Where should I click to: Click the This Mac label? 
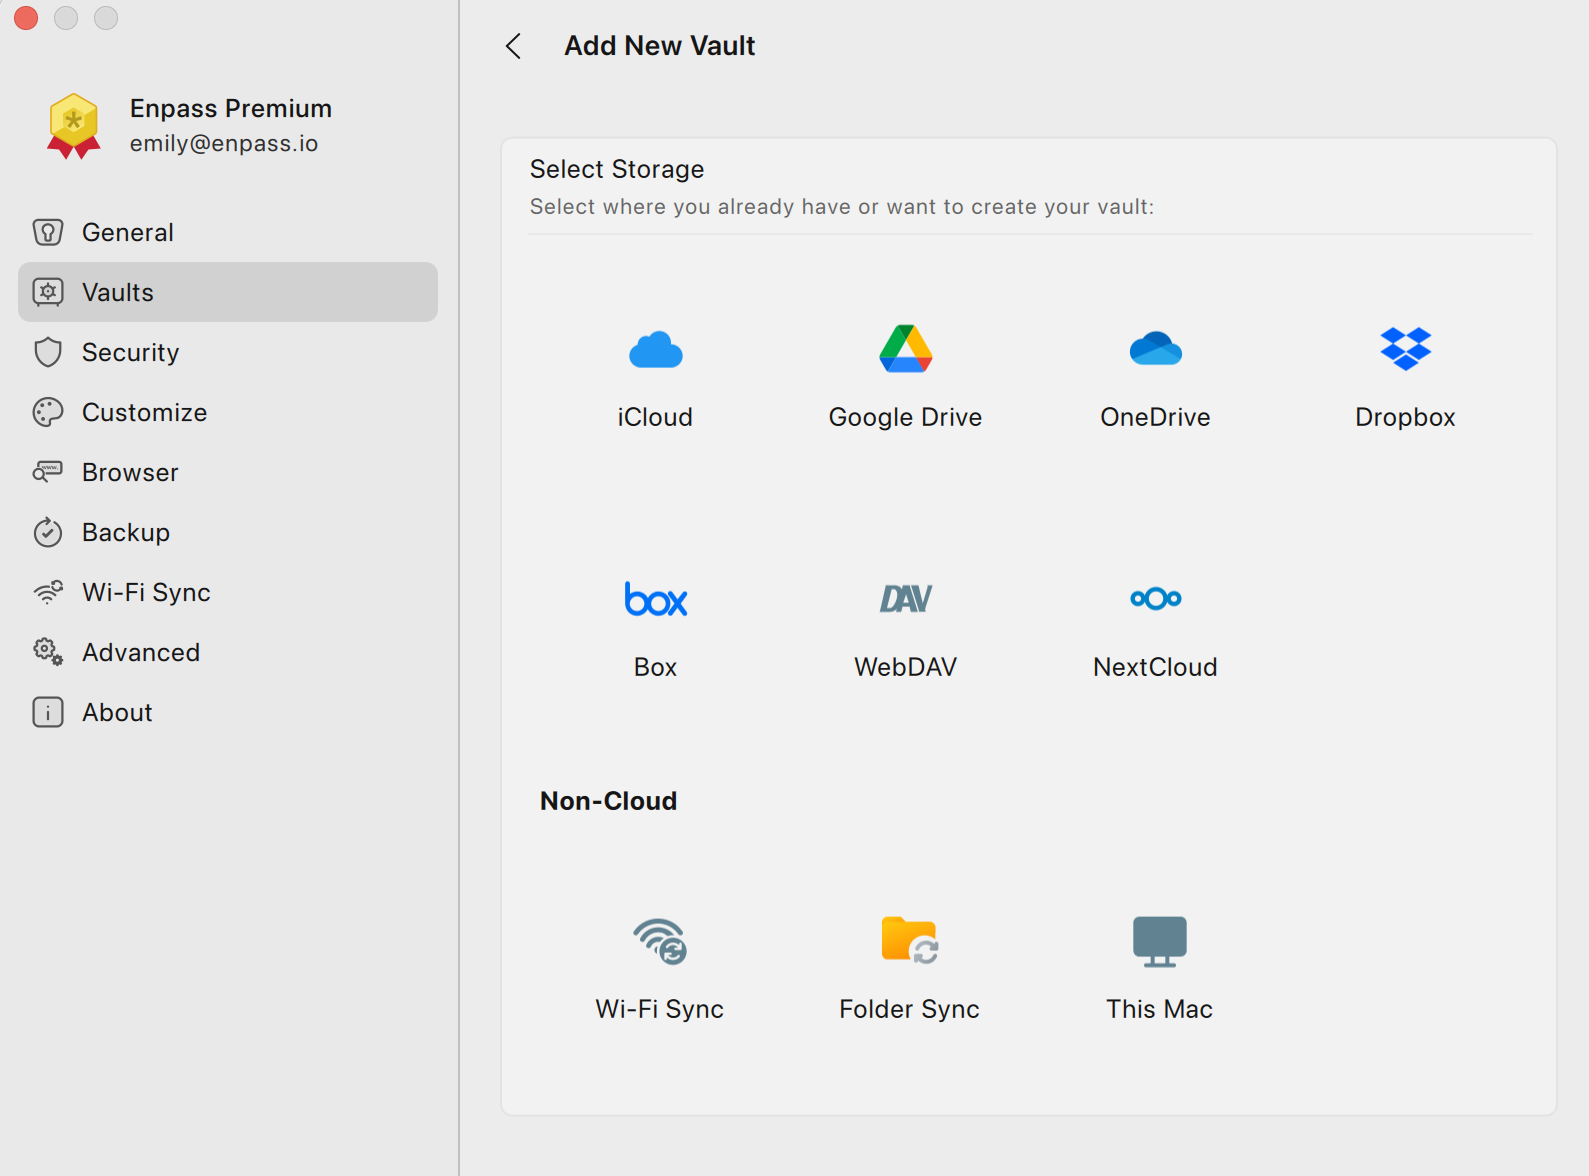(1160, 1009)
